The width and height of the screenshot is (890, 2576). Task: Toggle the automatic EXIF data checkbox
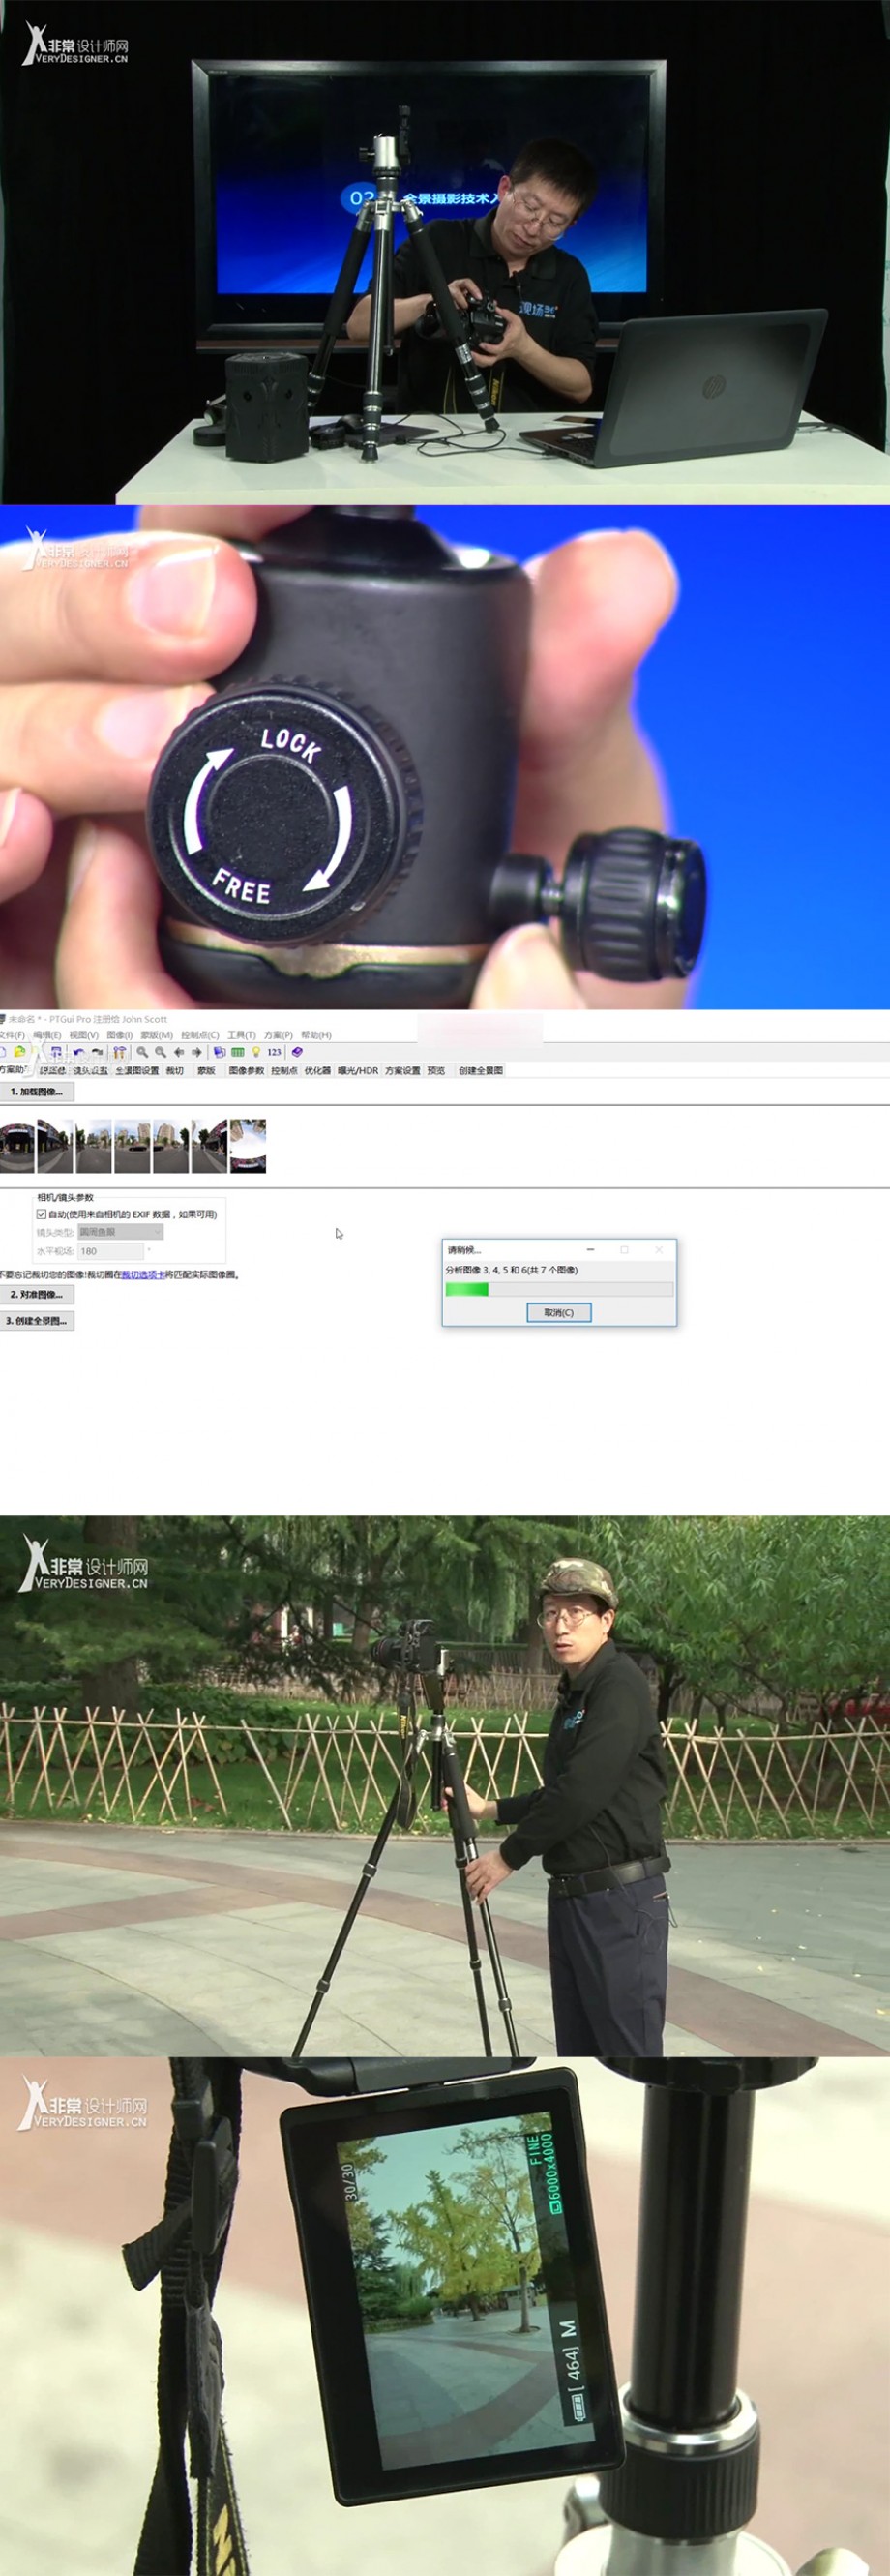point(41,1214)
